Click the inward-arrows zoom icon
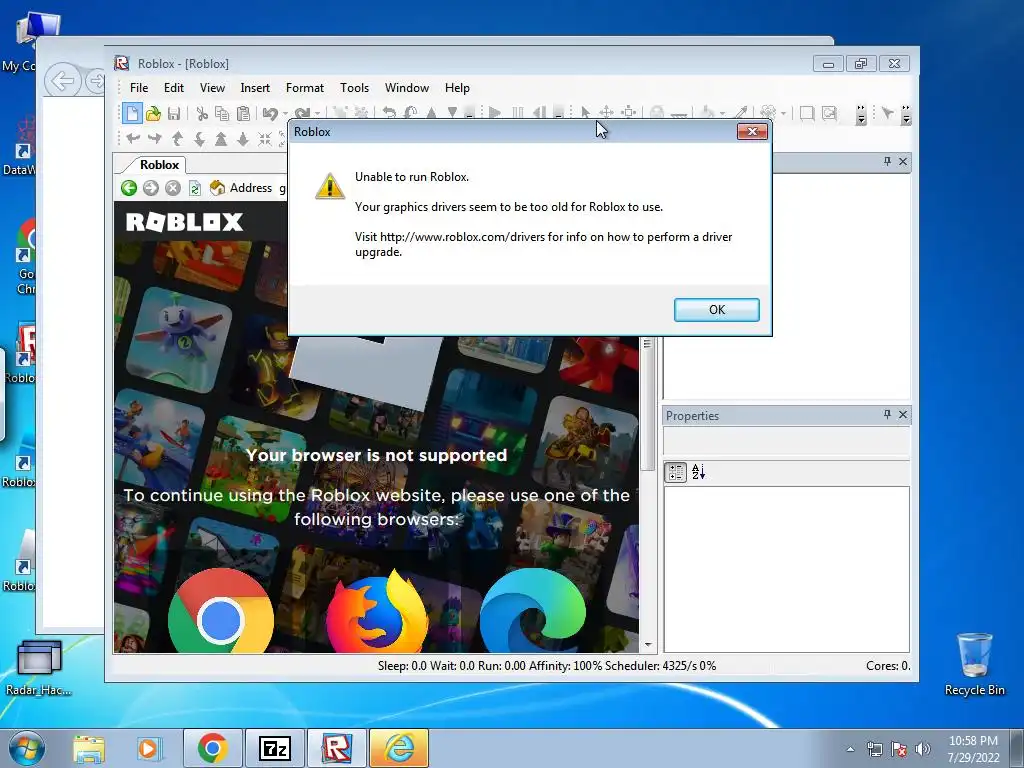This screenshot has height=768, width=1024. point(264,138)
